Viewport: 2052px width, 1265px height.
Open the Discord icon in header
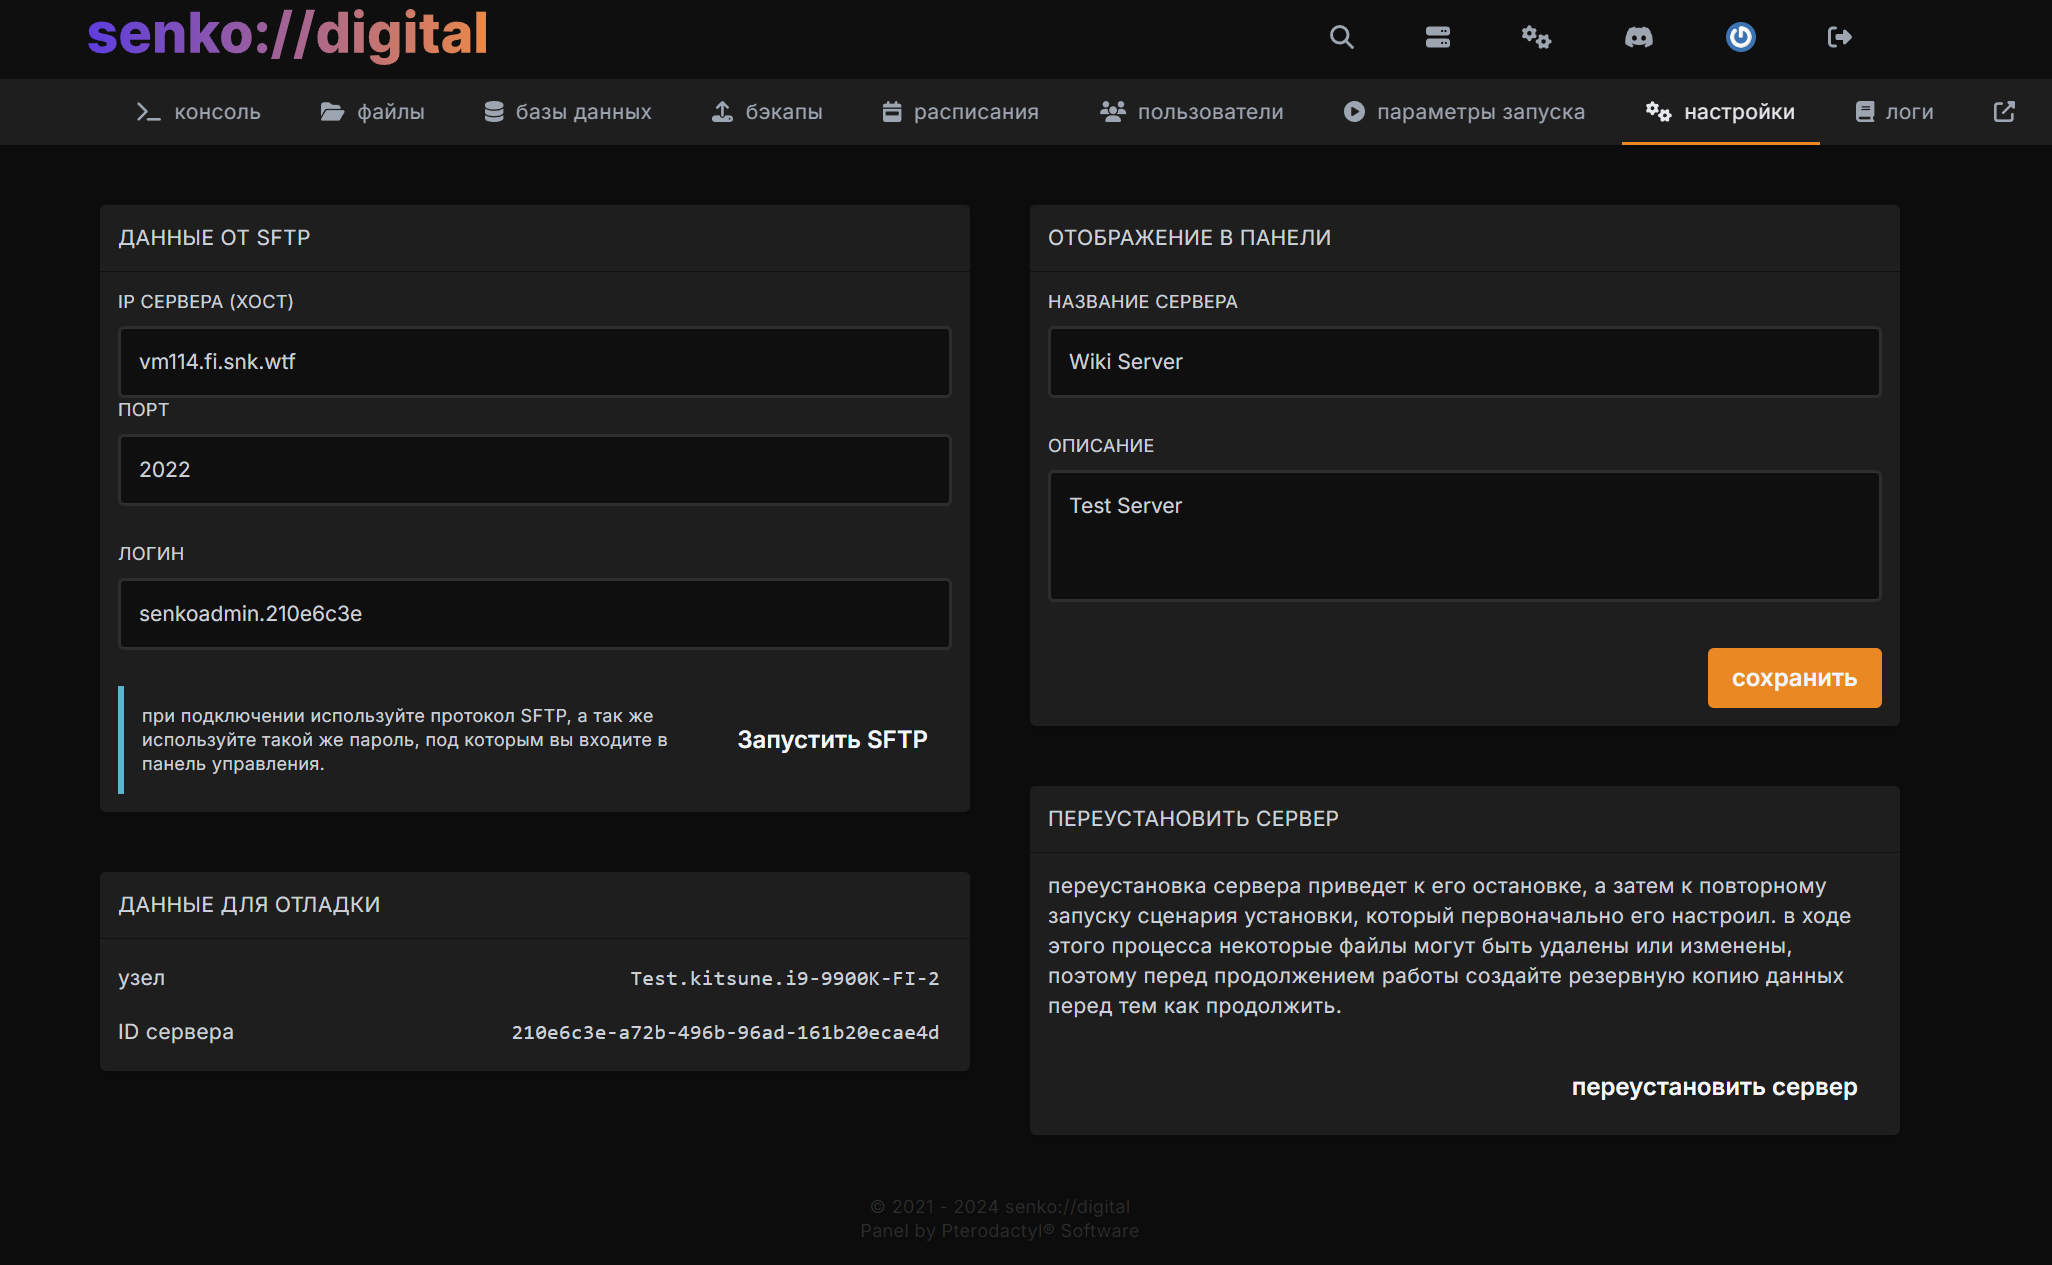pyautogui.click(x=1639, y=37)
